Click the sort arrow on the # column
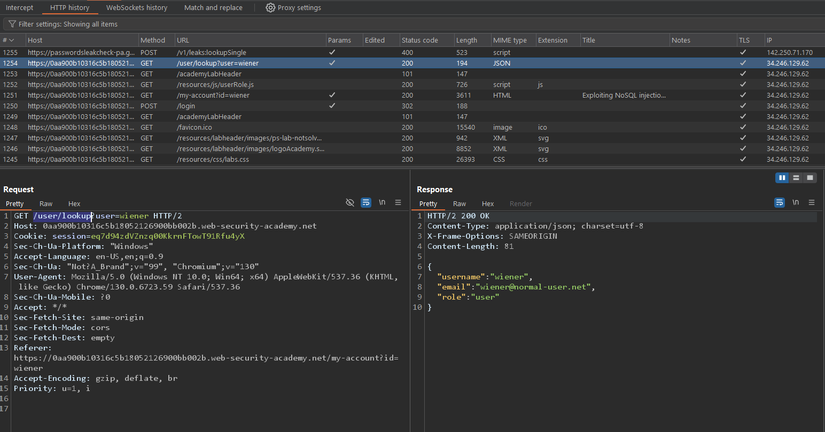Viewport: 825px width, 432px height. [12, 41]
